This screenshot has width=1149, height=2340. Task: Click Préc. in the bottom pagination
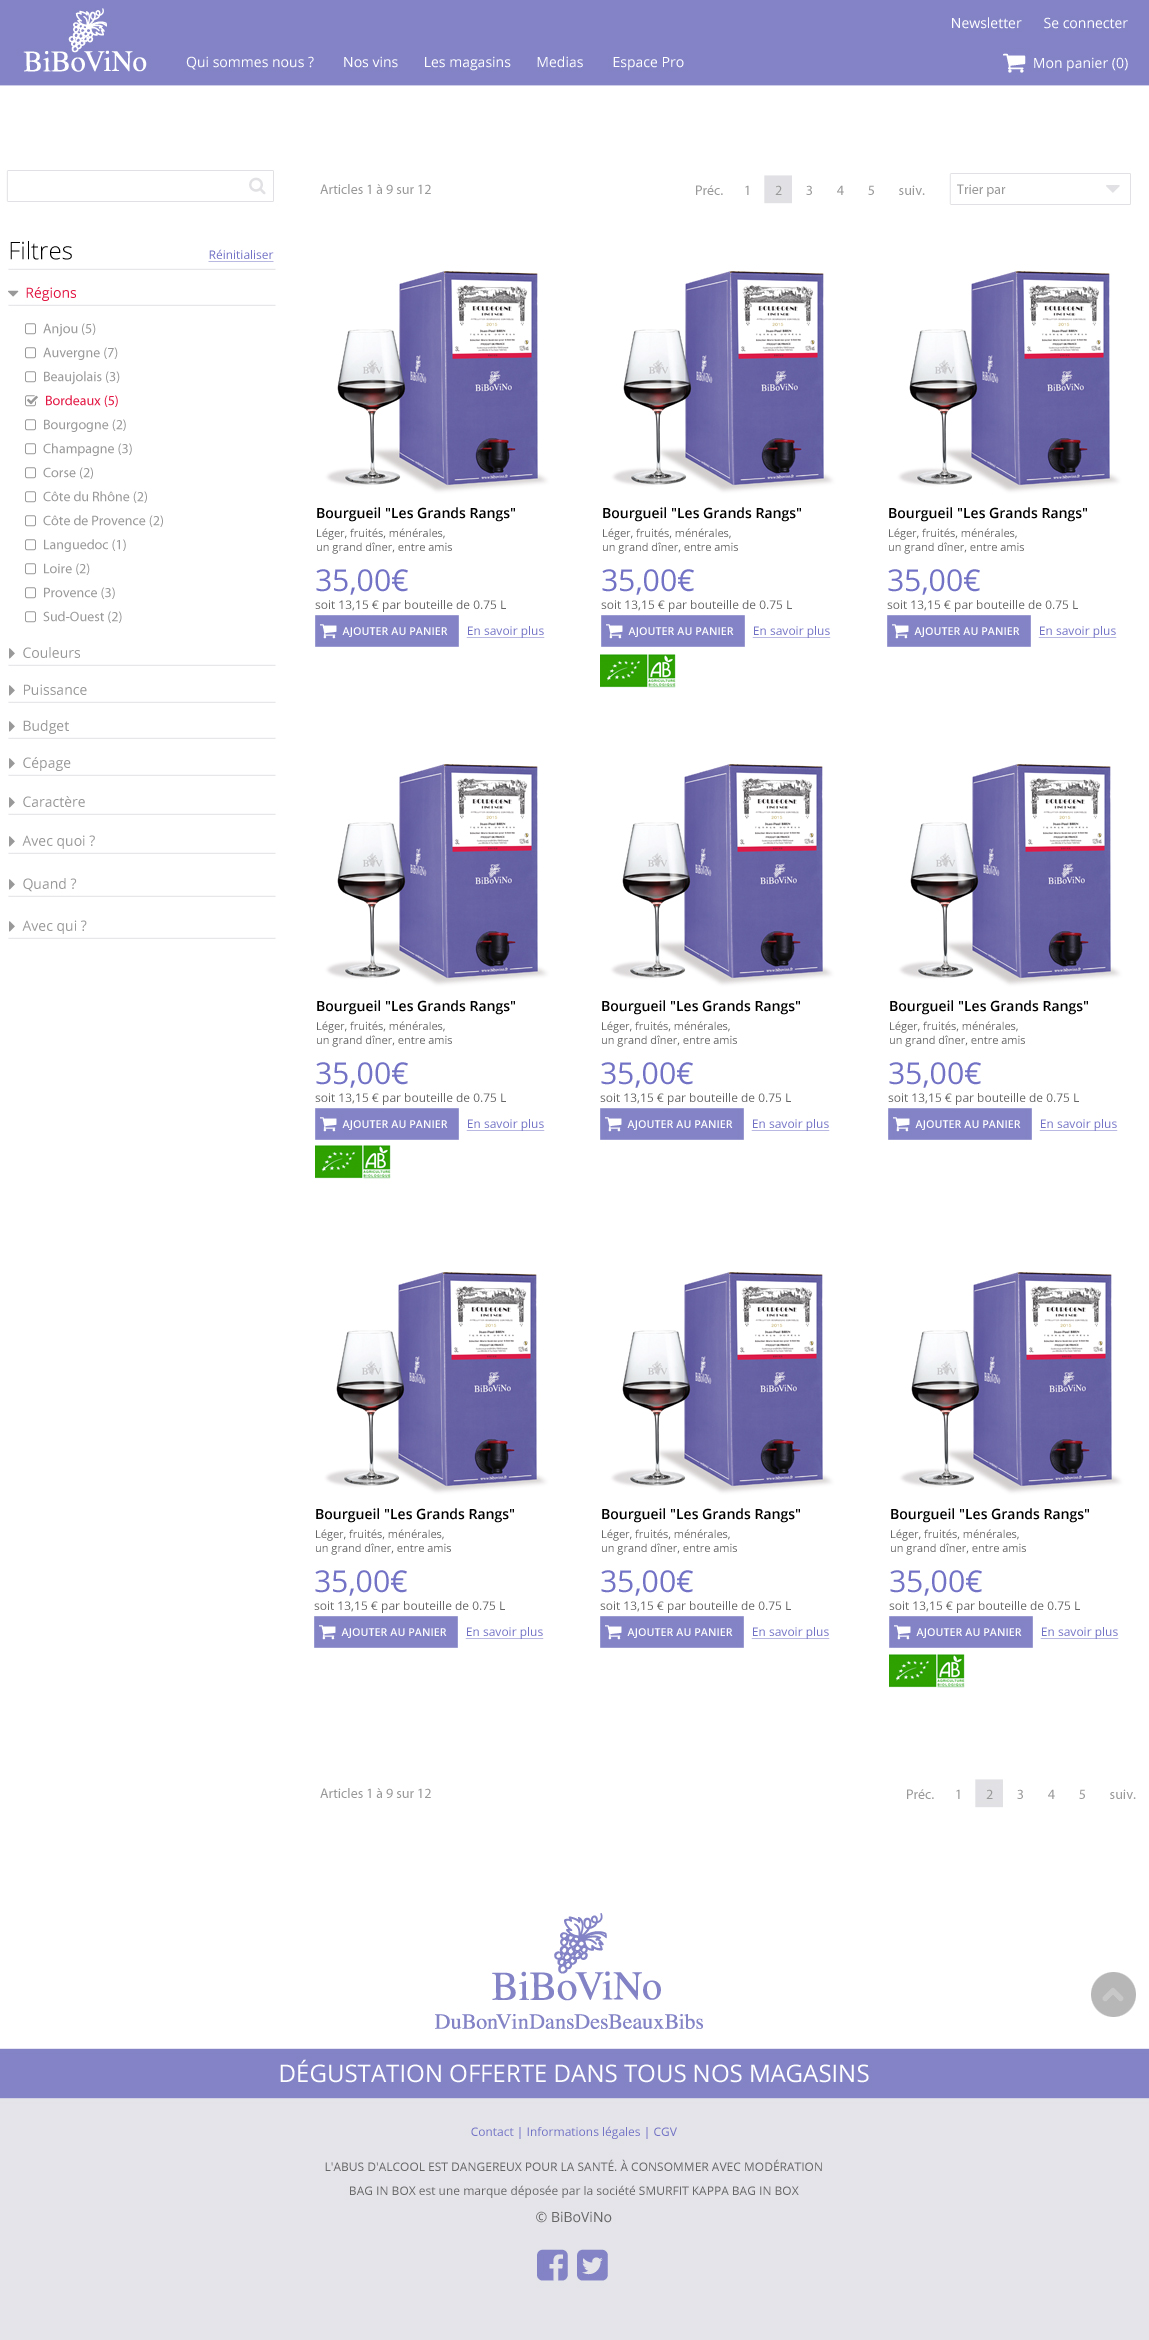tap(920, 1794)
